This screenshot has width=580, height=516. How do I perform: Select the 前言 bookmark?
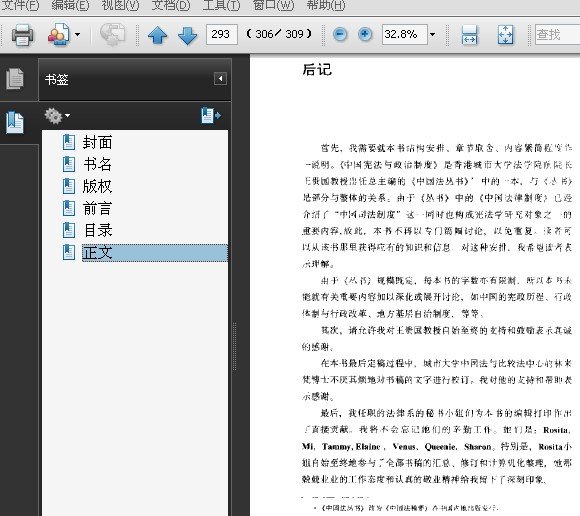point(97,209)
